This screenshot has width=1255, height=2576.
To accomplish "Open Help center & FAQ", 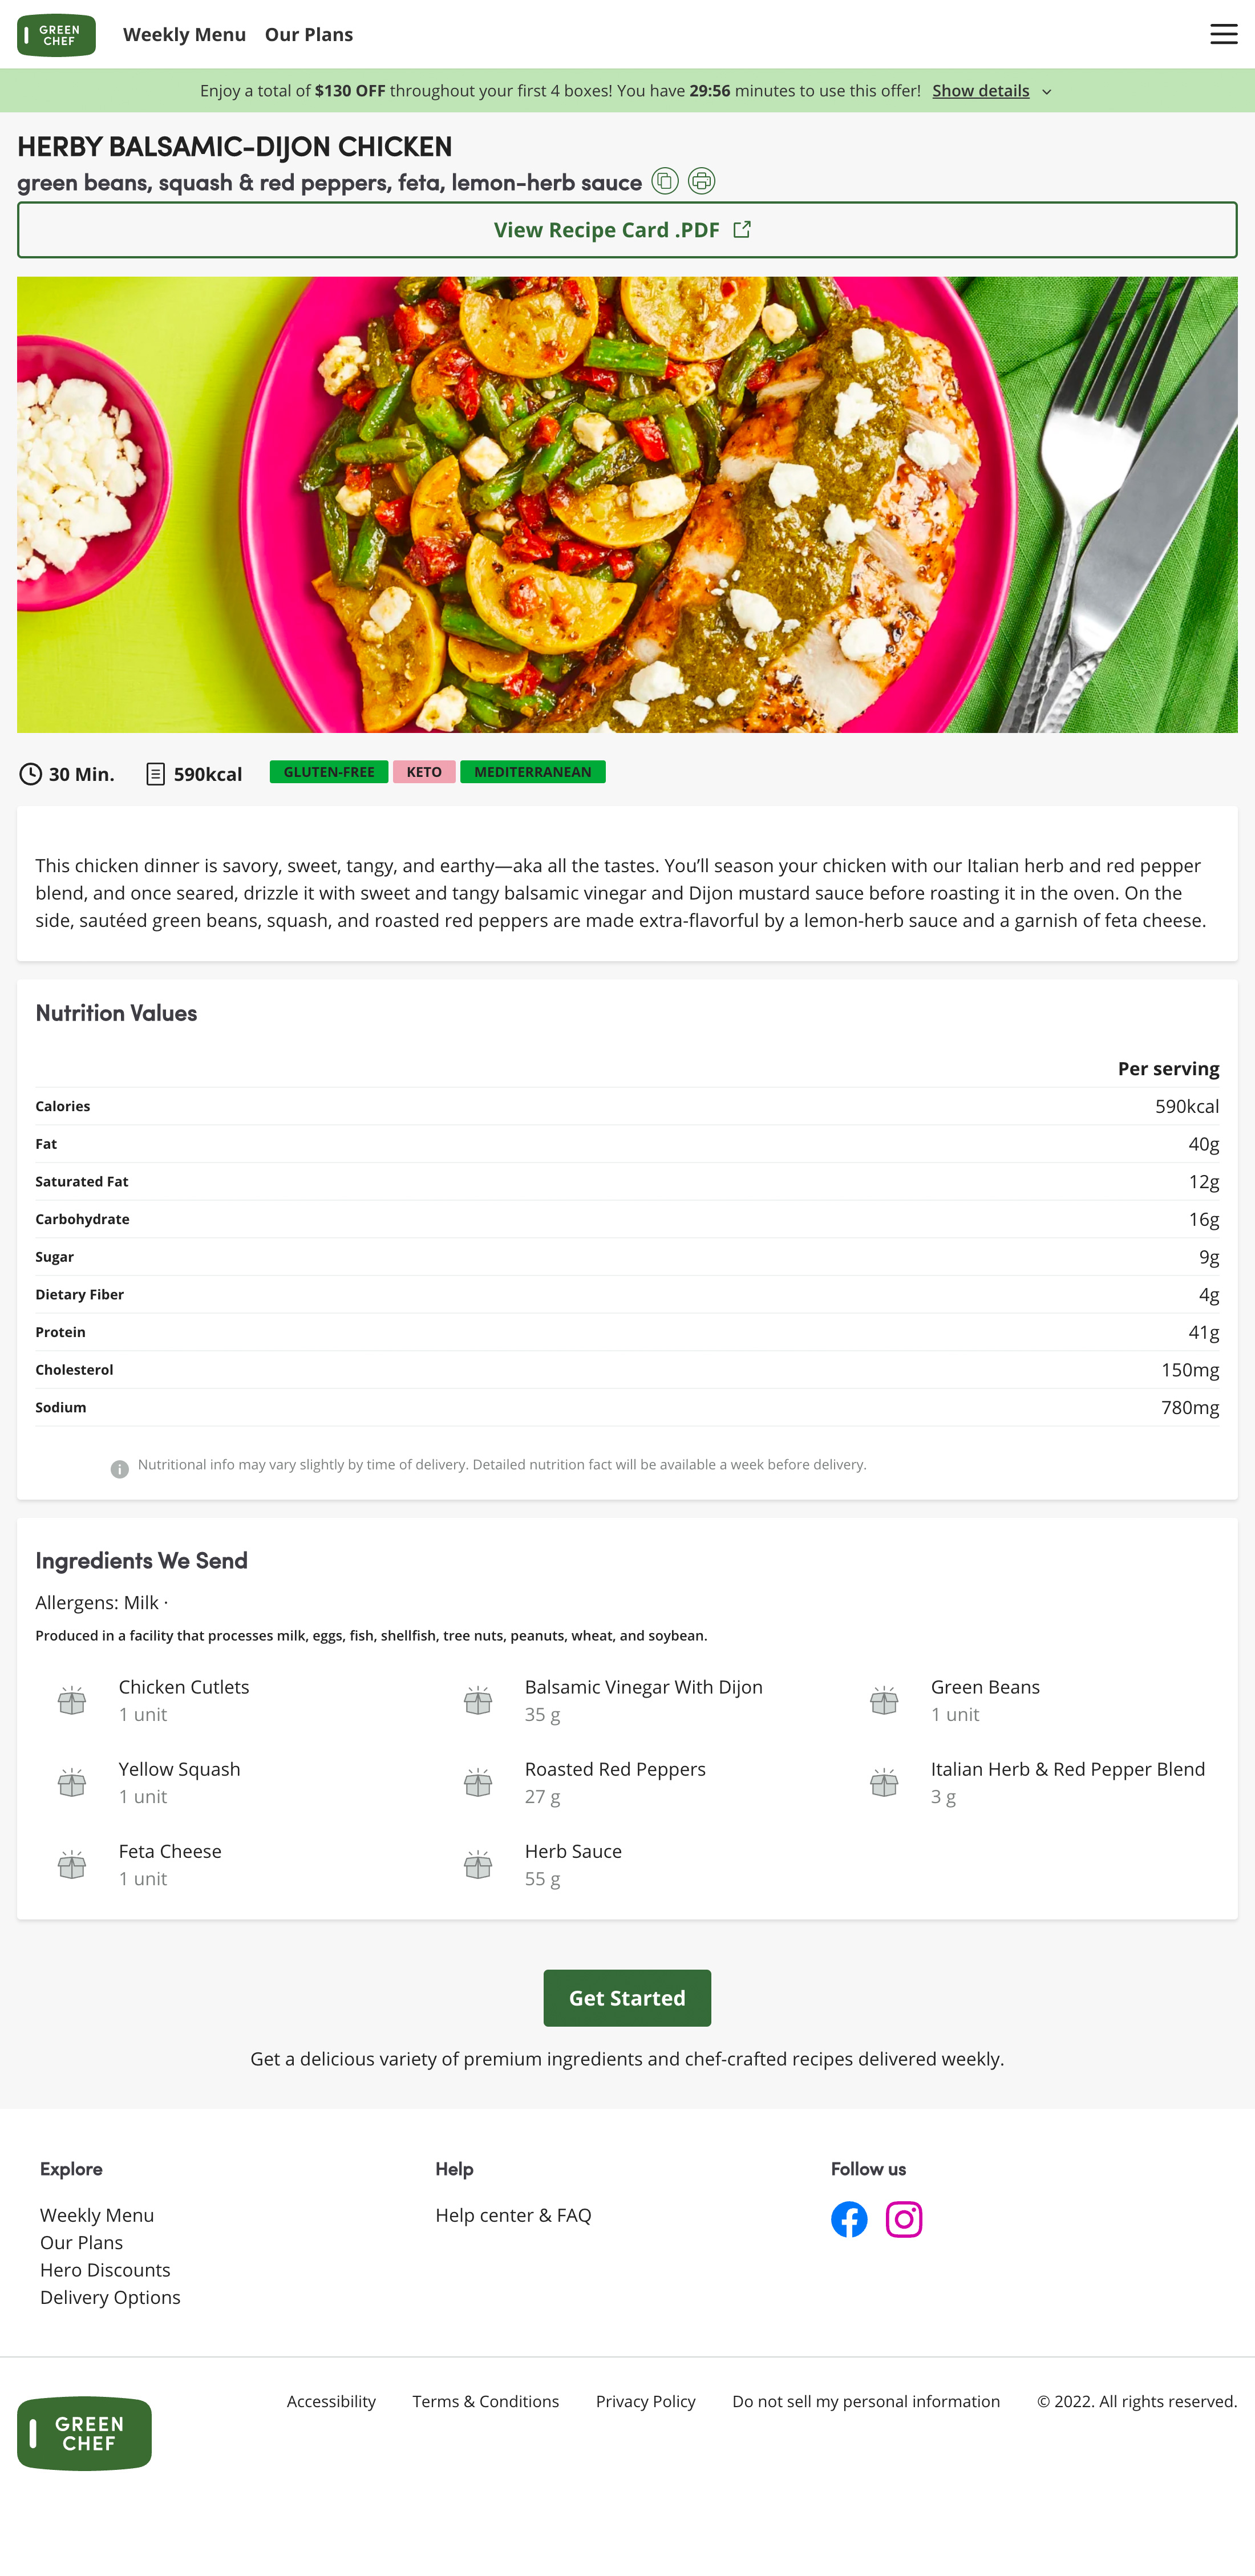I will pyautogui.click(x=513, y=2215).
